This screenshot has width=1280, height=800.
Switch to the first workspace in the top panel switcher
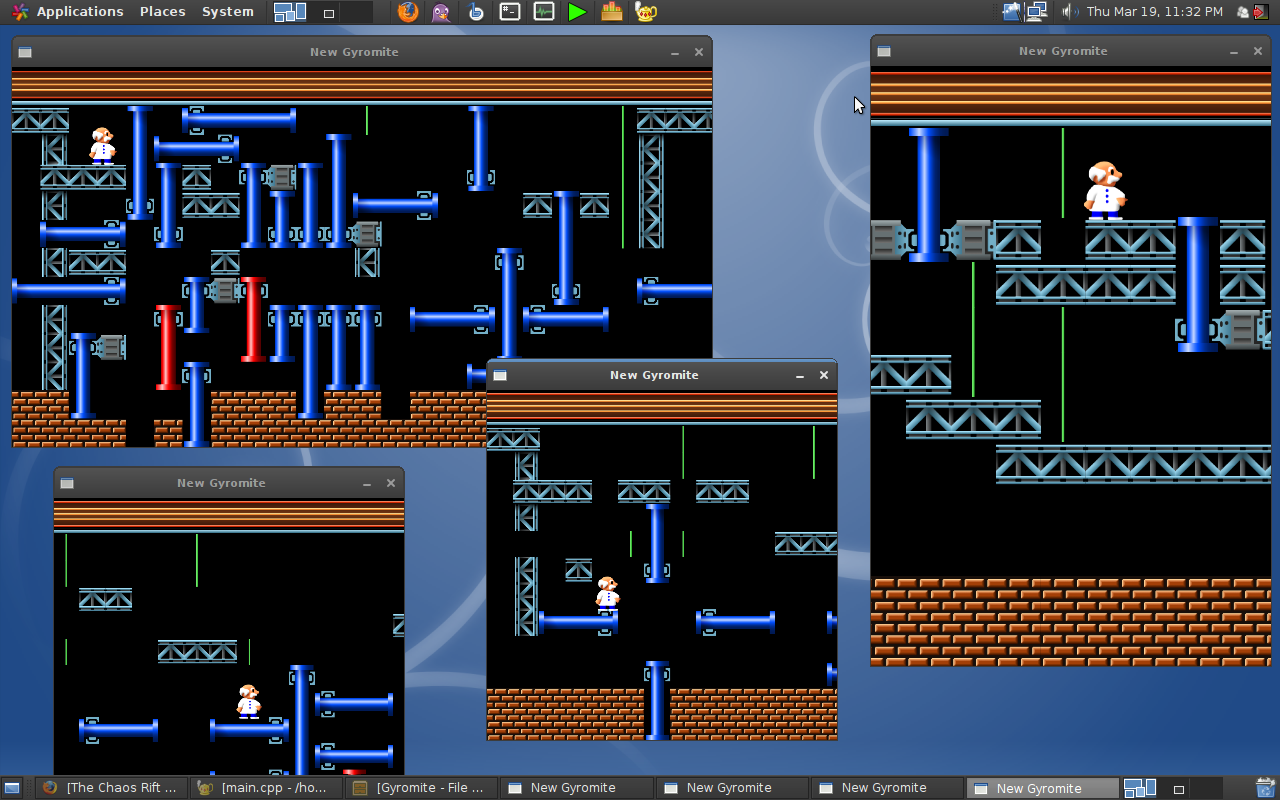[290, 12]
